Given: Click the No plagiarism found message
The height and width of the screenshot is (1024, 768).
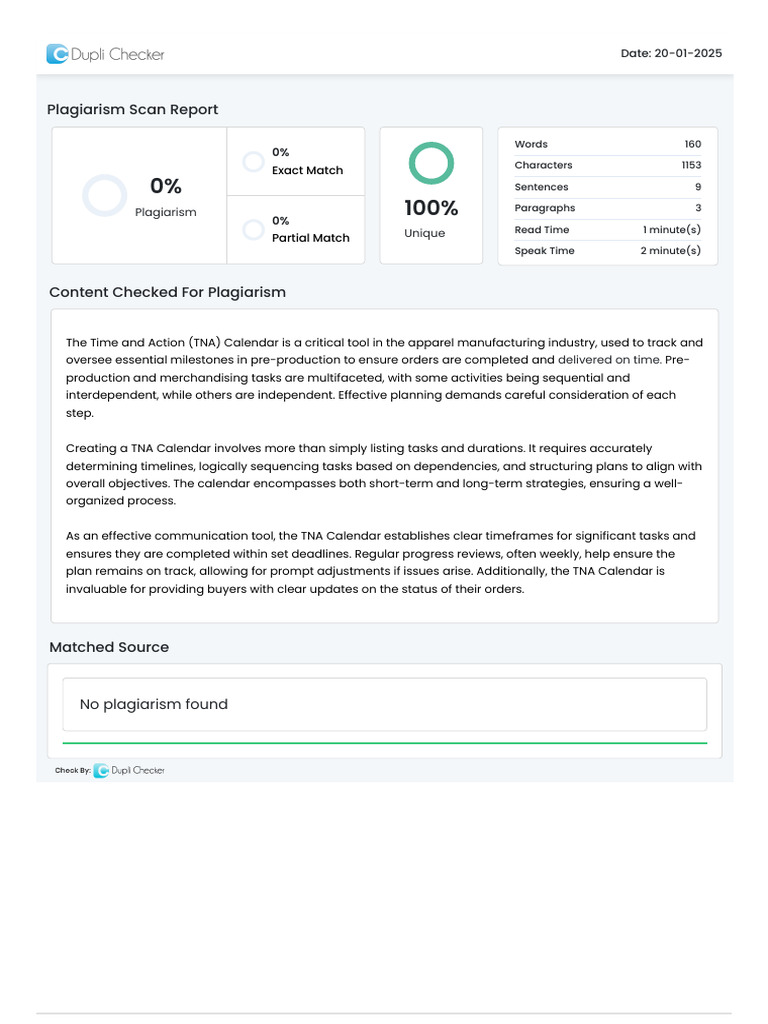Looking at the screenshot, I should [x=153, y=704].
